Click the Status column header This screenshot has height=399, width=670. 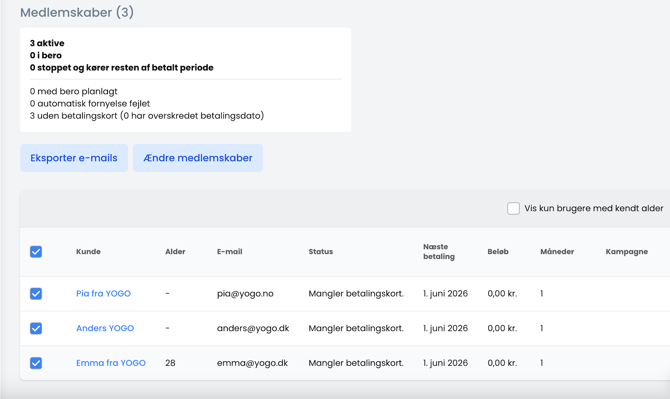[x=320, y=252]
